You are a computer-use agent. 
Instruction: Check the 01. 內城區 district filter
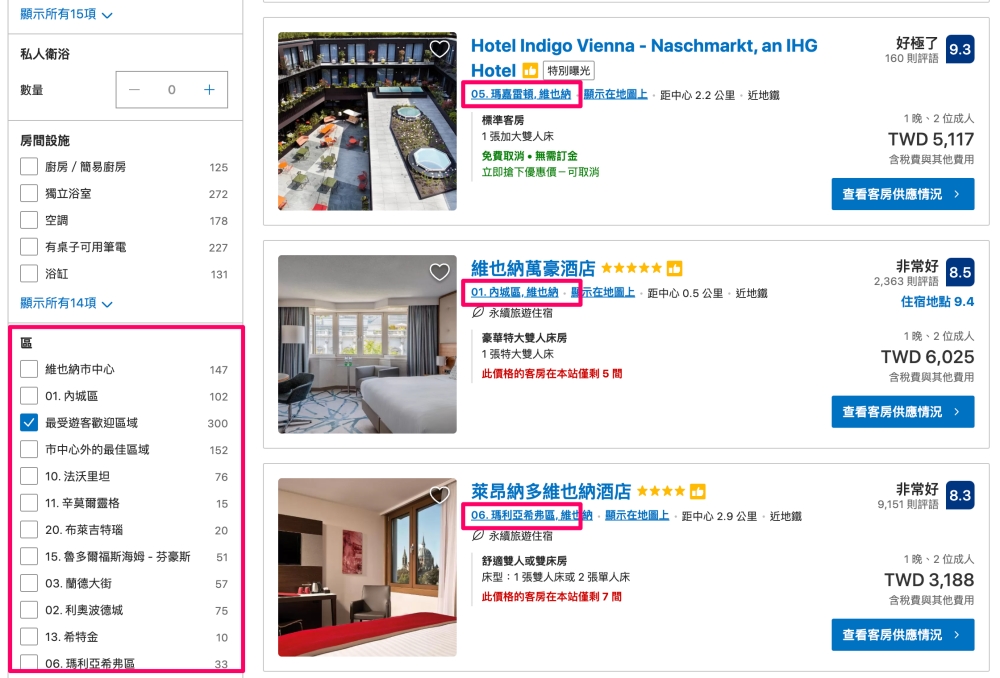click(x=29, y=395)
